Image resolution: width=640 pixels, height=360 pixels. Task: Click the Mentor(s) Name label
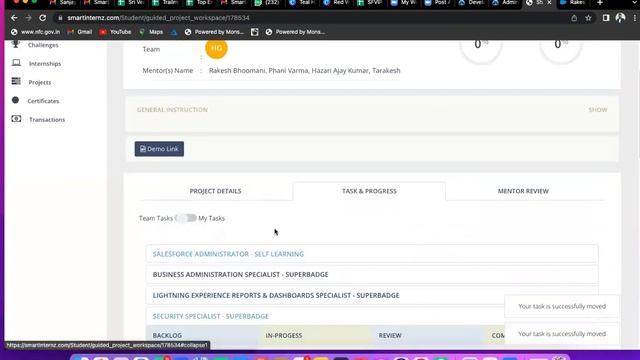[167, 71]
